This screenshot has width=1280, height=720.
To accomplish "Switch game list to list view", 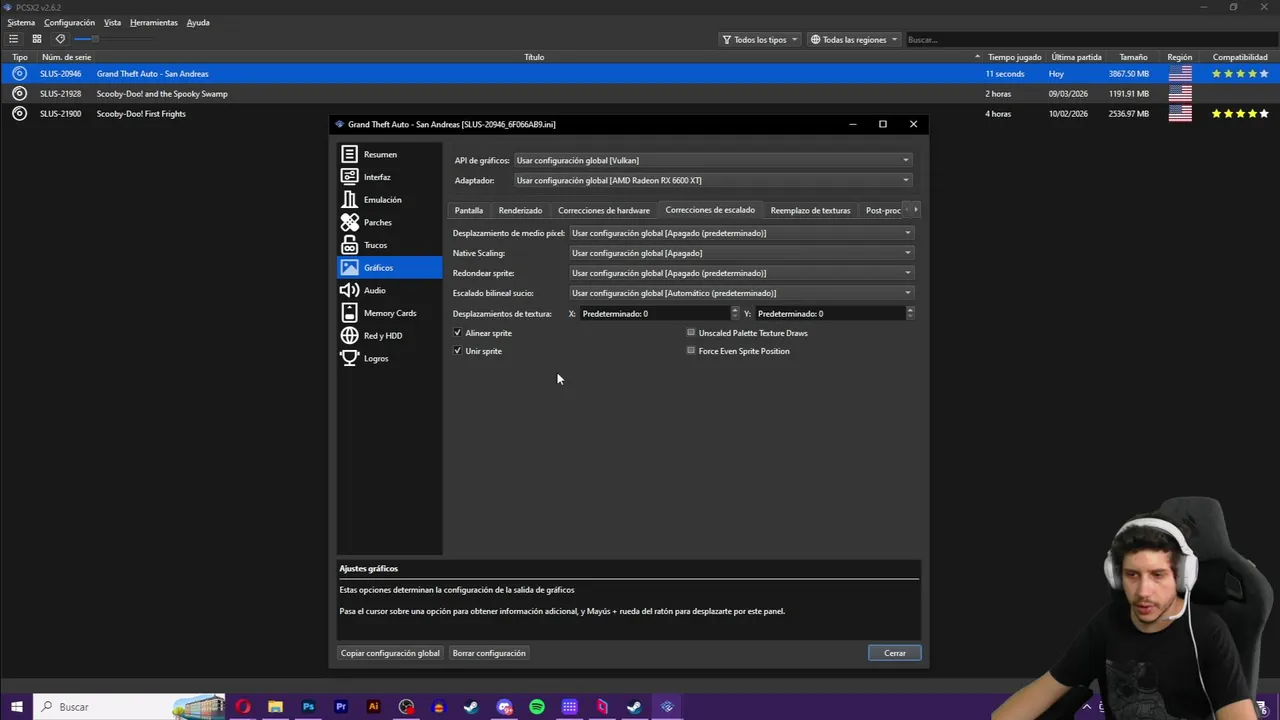I will 13,39.
